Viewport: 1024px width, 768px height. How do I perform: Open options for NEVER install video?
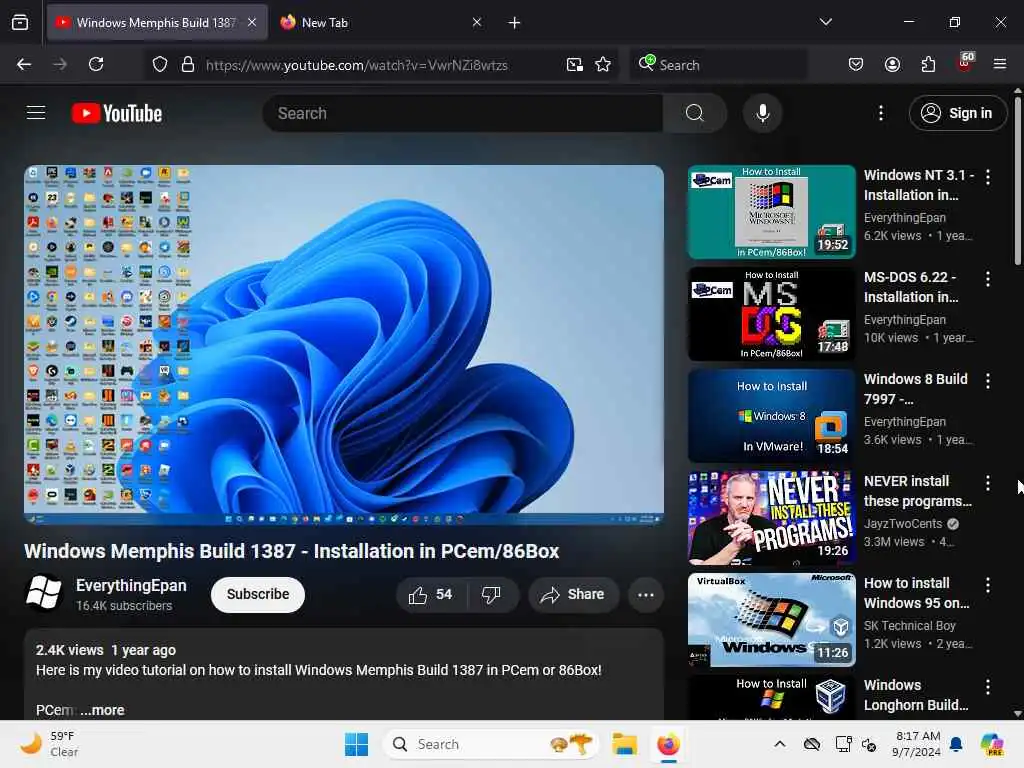click(987, 483)
